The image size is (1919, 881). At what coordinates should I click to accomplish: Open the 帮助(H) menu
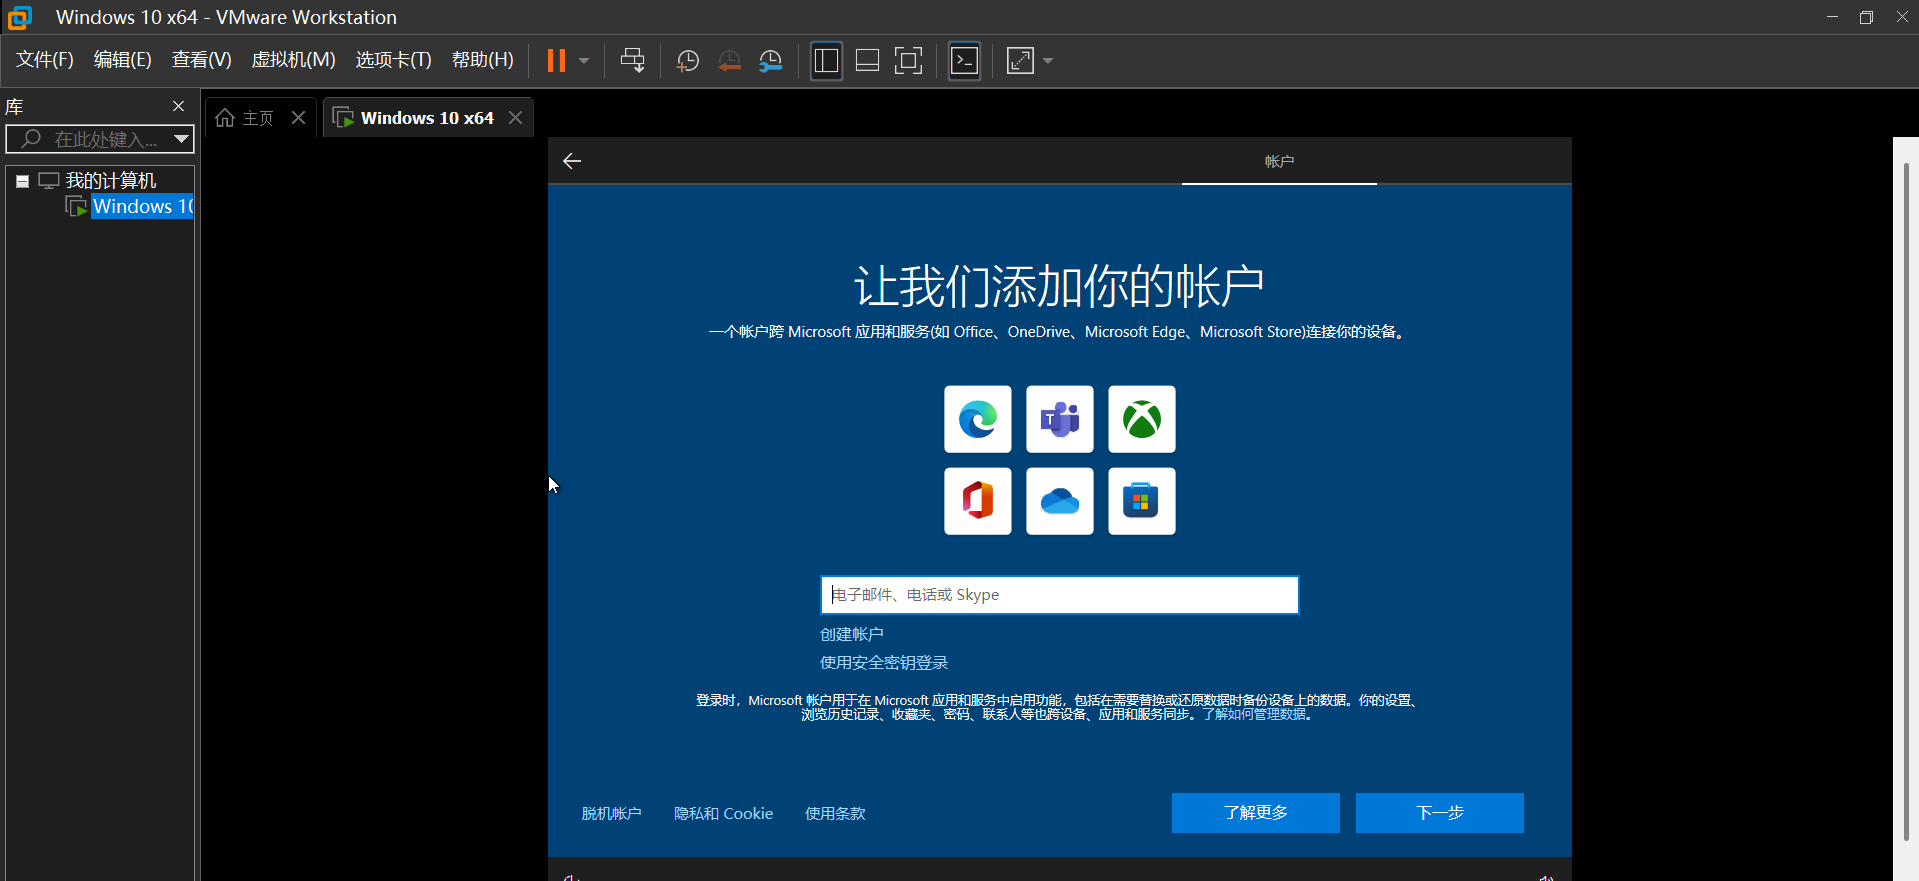coord(483,60)
